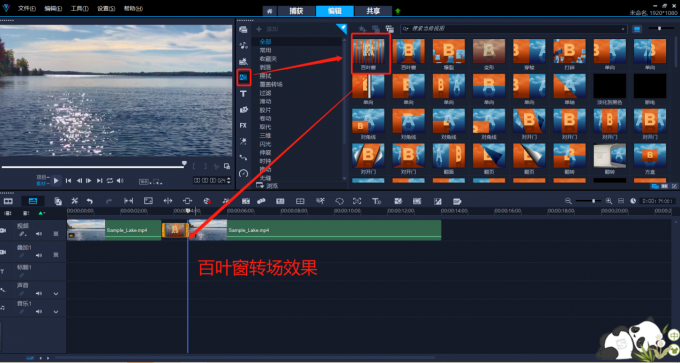The image size is (680, 363).
Task: Mute the video track speaker icon
Action: tap(39, 234)
